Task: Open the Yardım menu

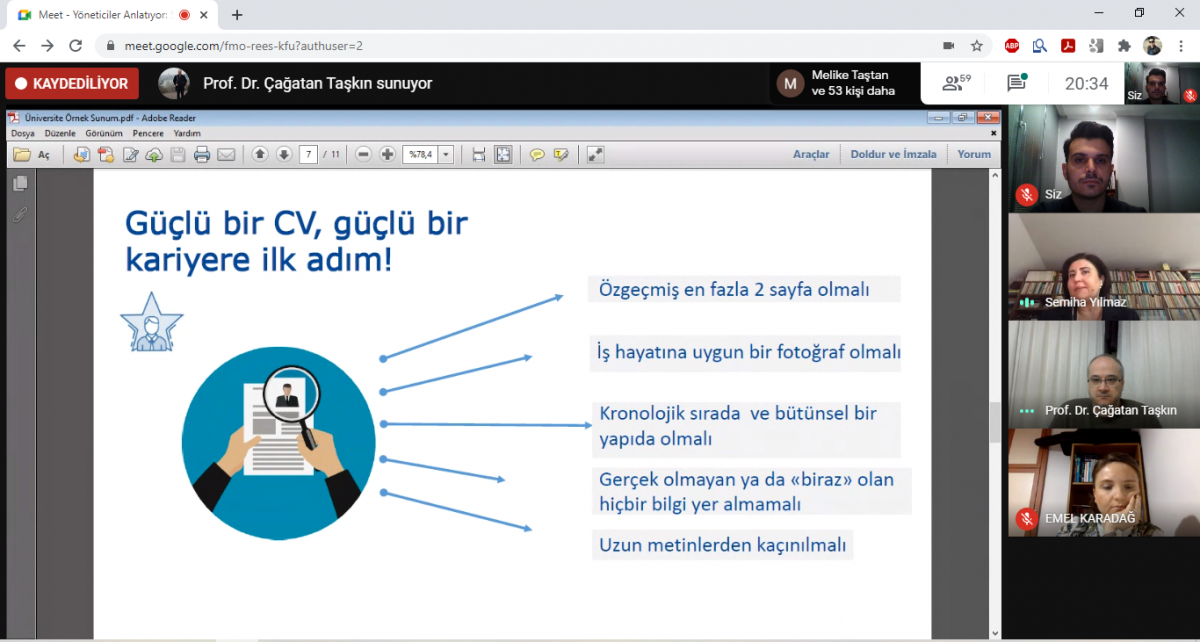Action: (x=187, y=133)
